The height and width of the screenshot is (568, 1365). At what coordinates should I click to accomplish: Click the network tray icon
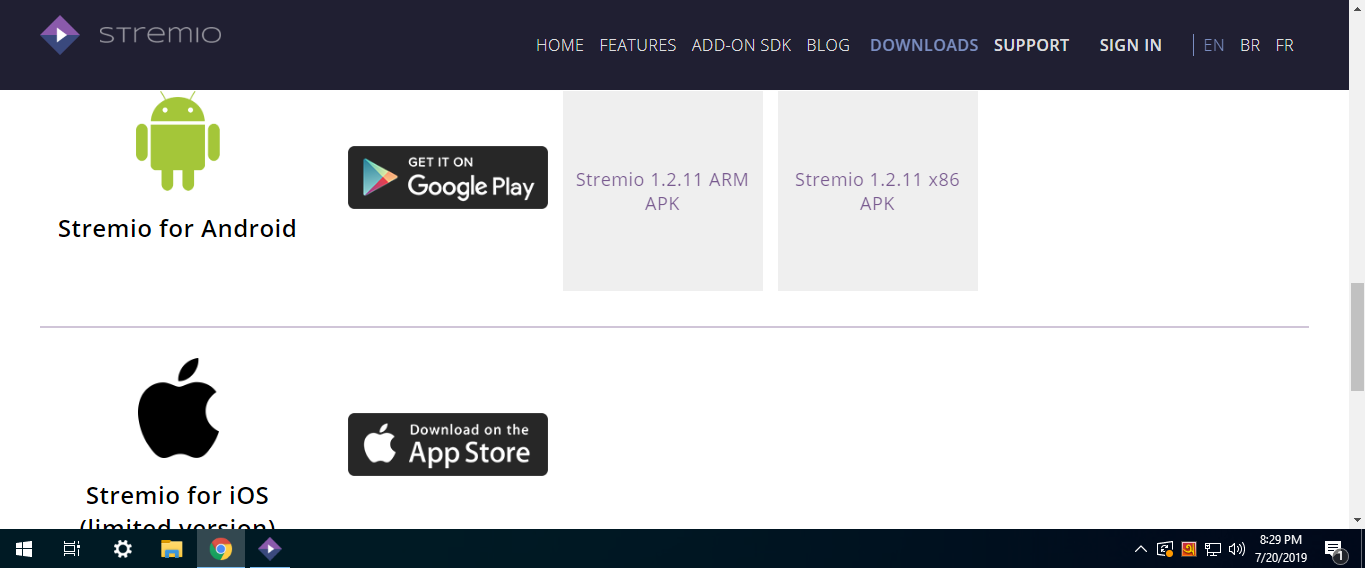point(1213,549)
